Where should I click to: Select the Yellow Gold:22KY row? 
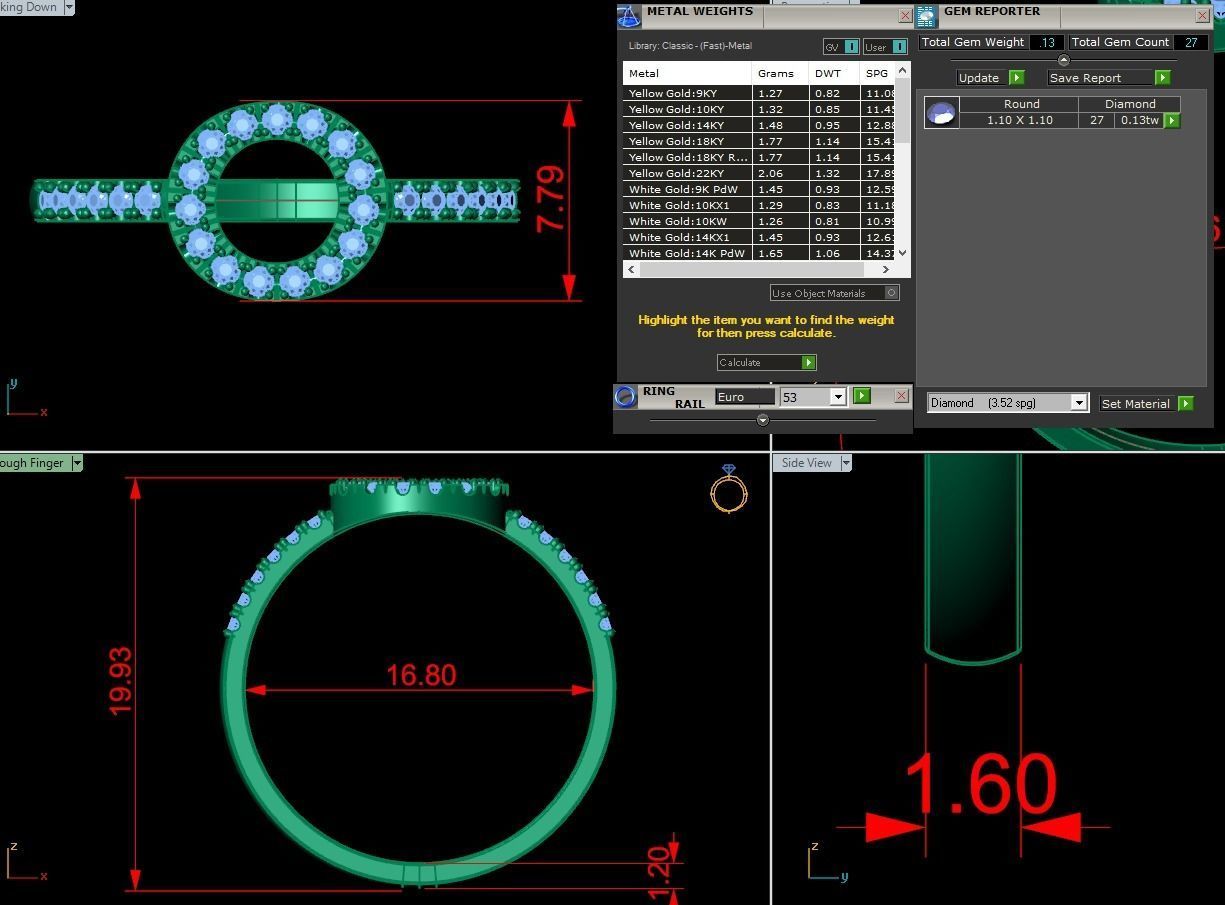(759, 173)
